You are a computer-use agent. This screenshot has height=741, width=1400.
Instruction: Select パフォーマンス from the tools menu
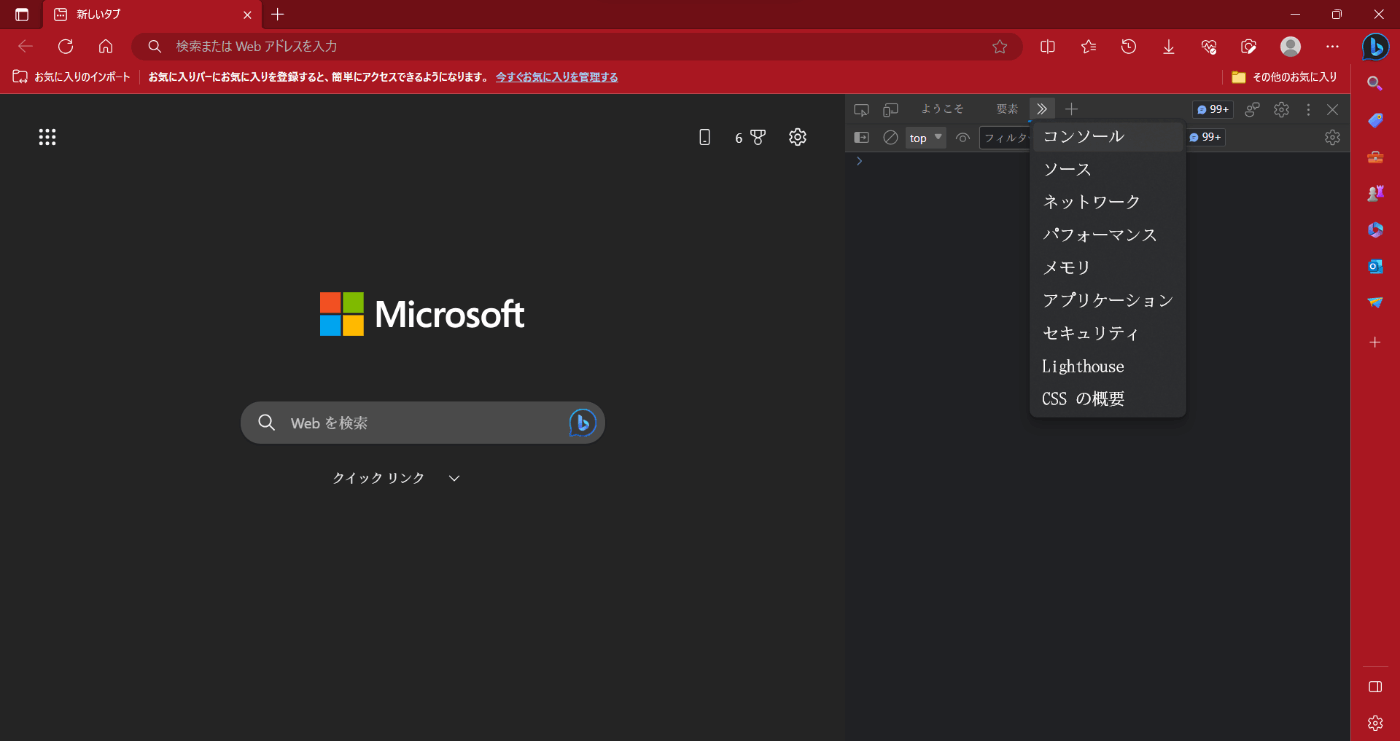click(1107, 235)
